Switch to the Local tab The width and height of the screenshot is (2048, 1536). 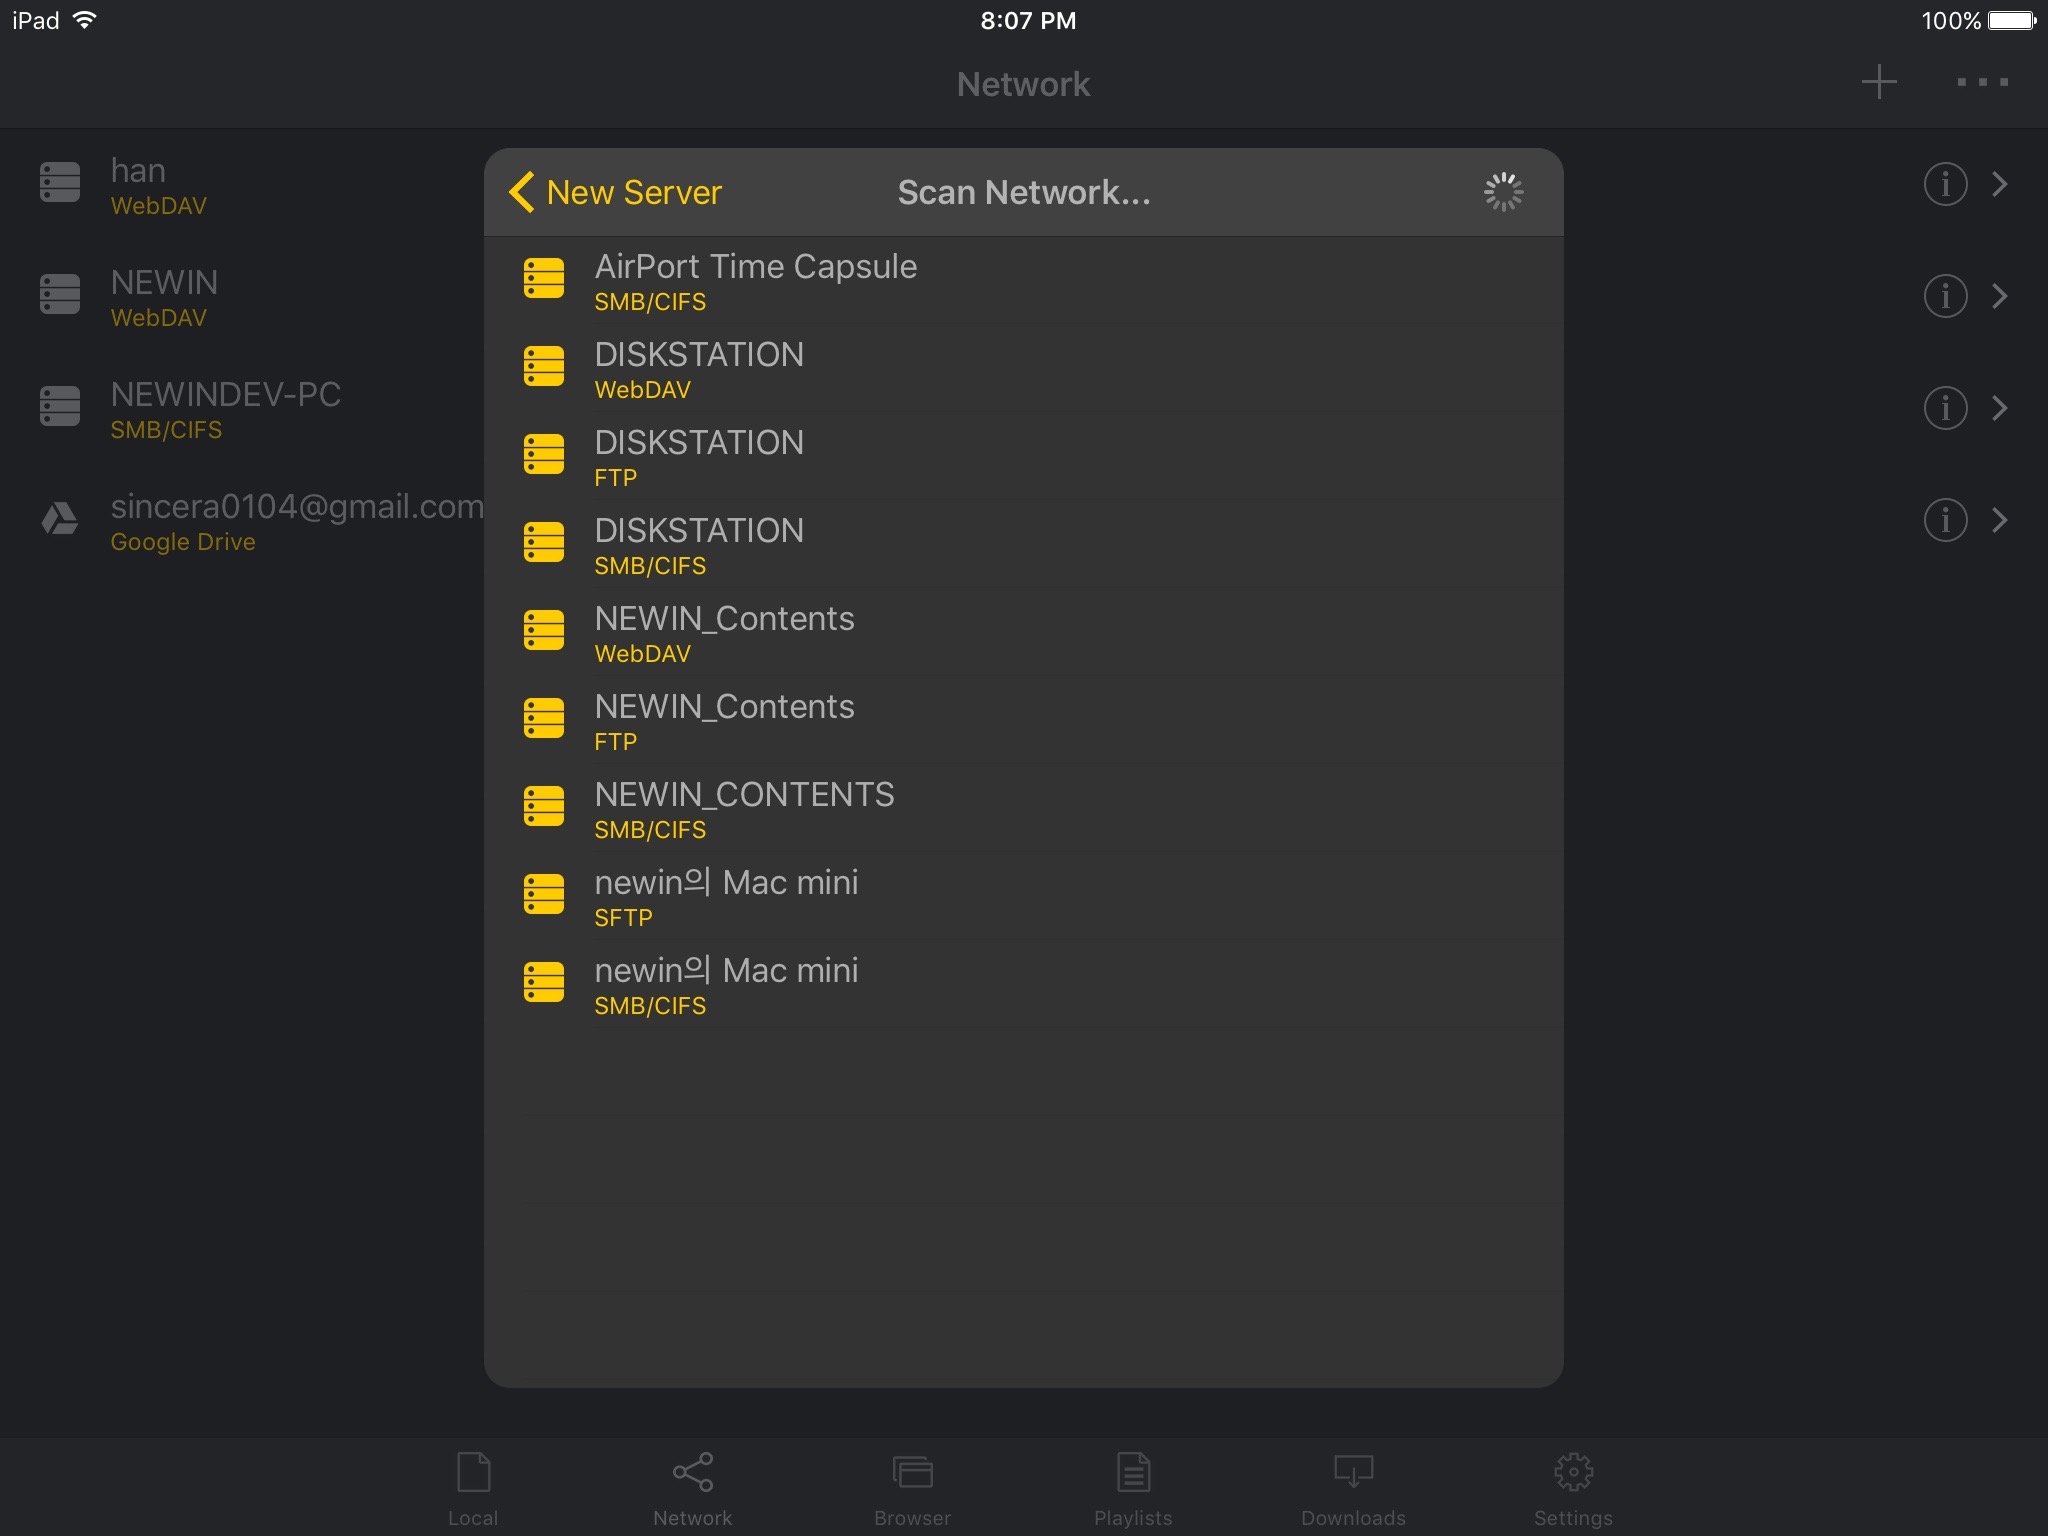coord(473,1488)
